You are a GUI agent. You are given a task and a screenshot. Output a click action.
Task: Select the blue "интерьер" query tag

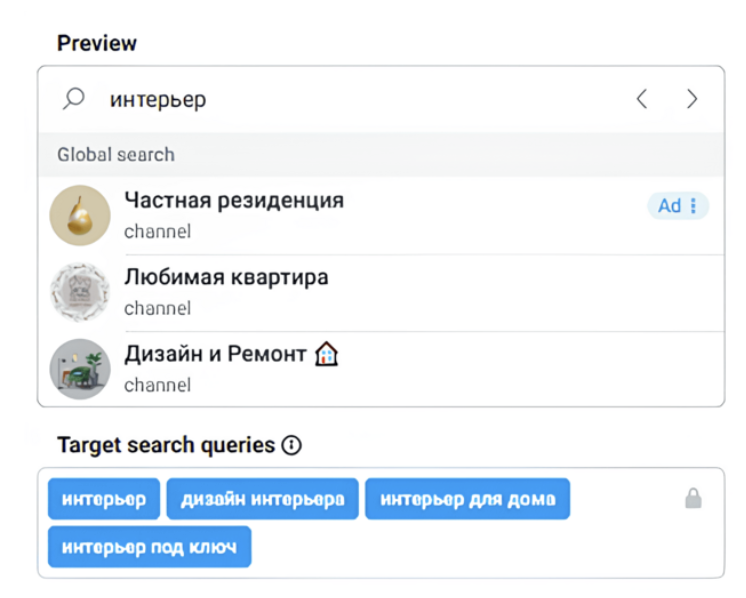[x=104, y=499]
